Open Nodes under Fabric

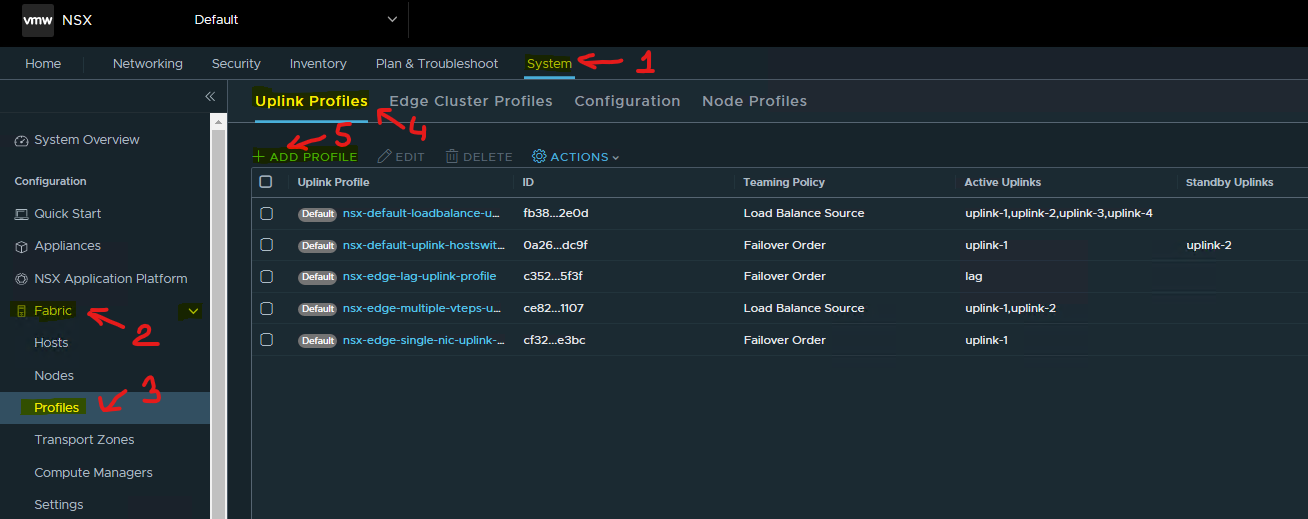(54, 376)
